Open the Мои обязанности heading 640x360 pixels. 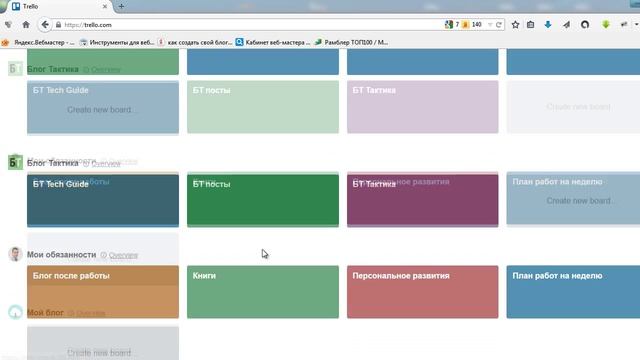point(62,255)
